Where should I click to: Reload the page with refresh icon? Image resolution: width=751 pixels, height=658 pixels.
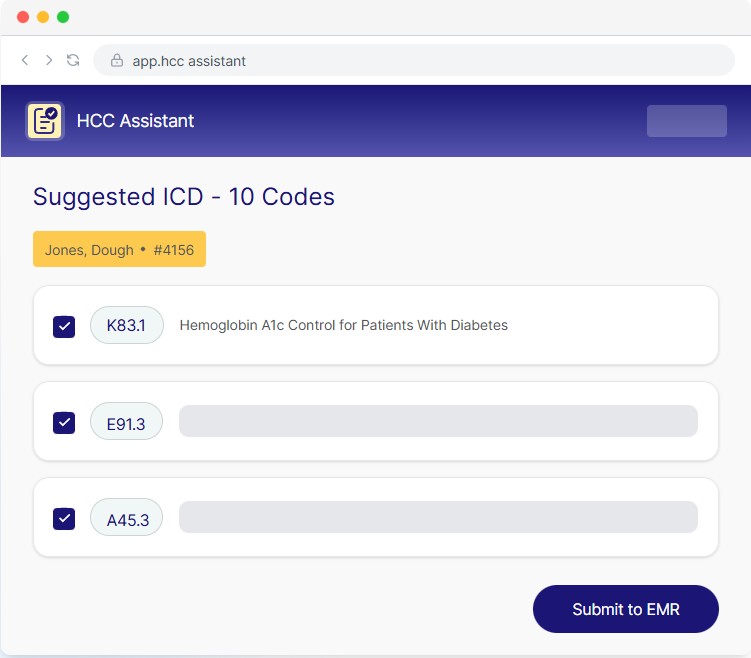[73, 60]
